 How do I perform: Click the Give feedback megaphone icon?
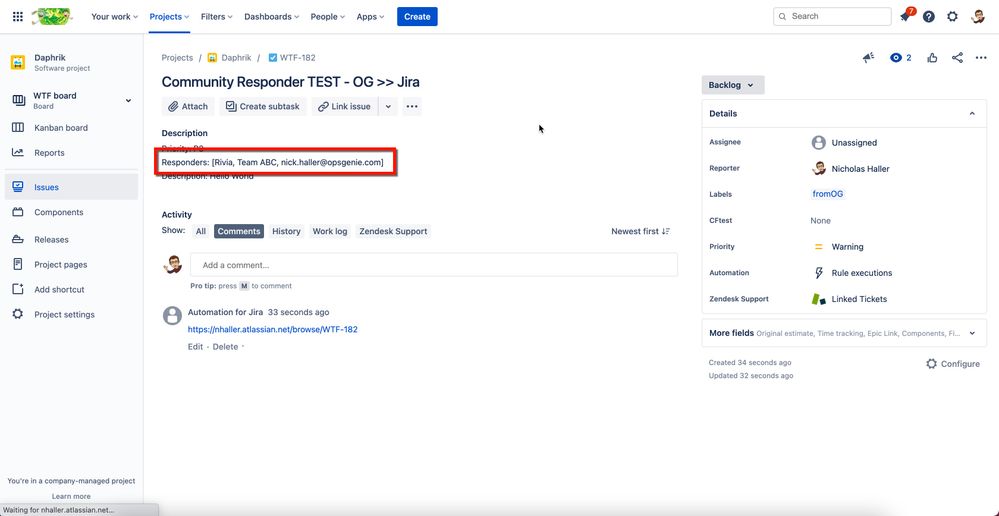(x=868, y=58)
